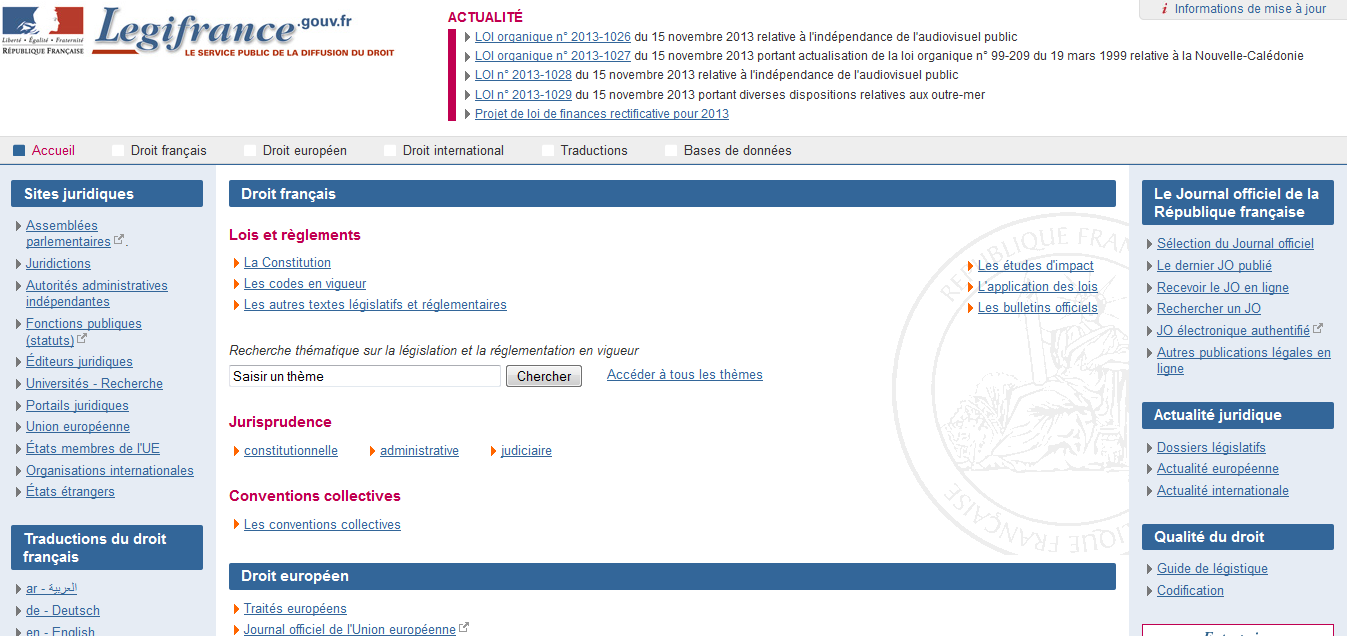Click the Legifrance logo
The height and width of the screenshot is (636, 1347).
point(243,32)
